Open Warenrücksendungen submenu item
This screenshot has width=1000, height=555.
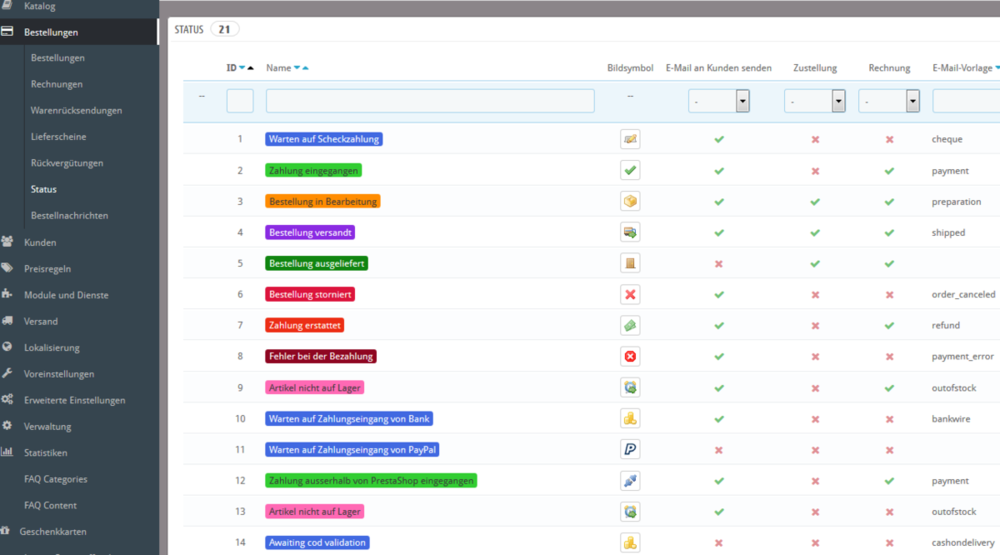pos(76,110)
